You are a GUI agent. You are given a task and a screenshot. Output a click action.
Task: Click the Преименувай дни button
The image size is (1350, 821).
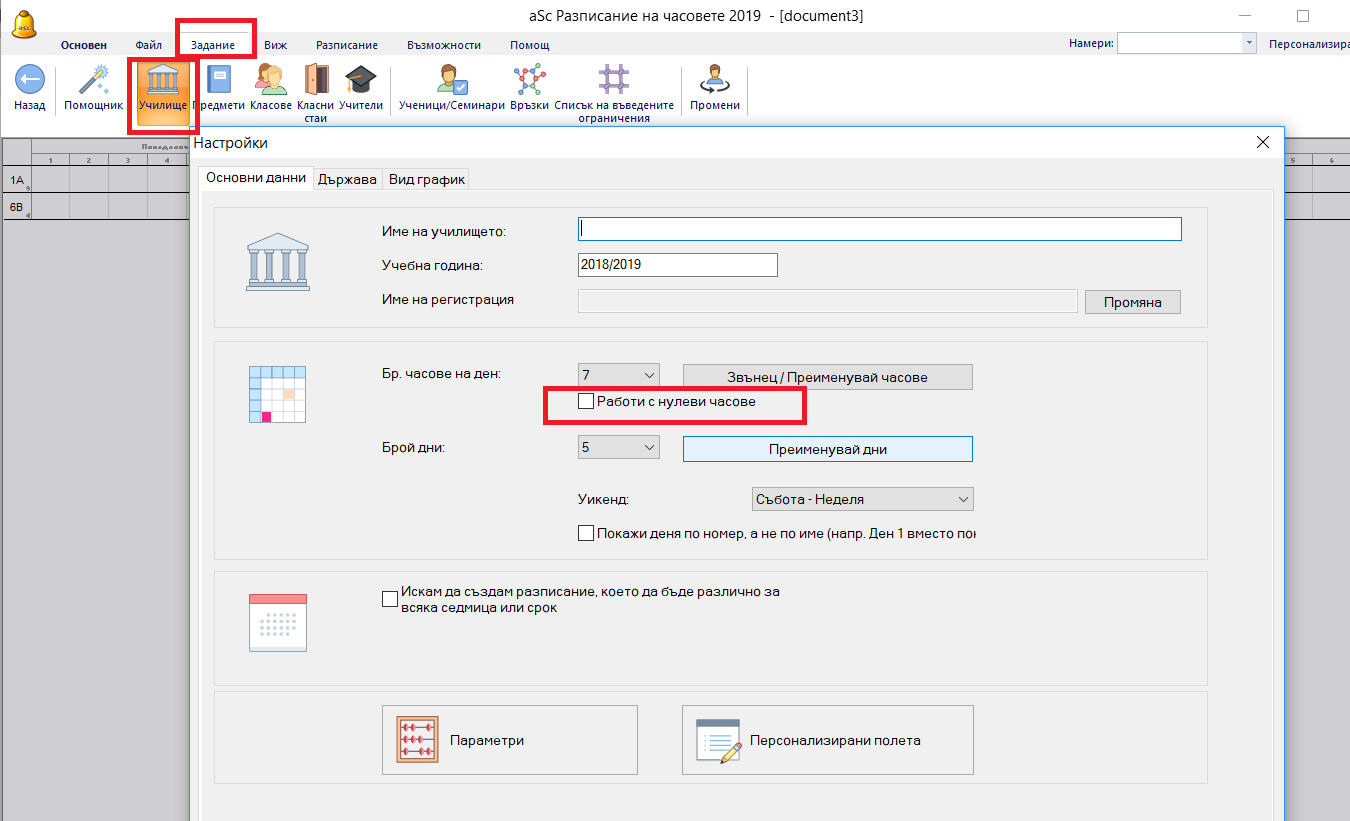pos(827,449)
